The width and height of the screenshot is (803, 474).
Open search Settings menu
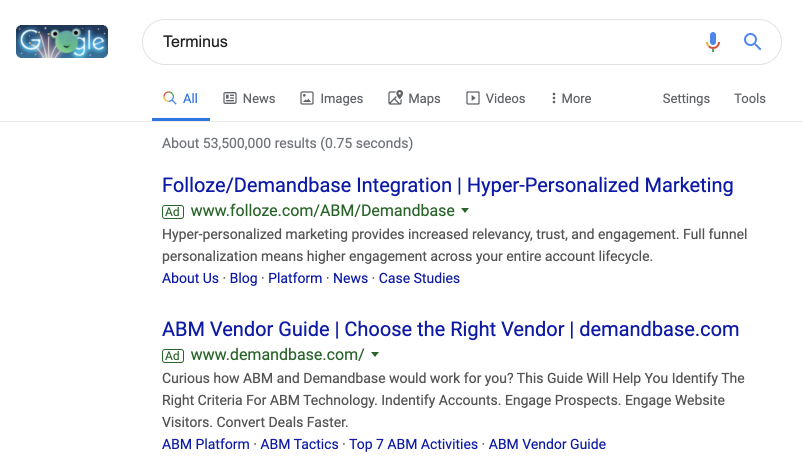[686, 98]
